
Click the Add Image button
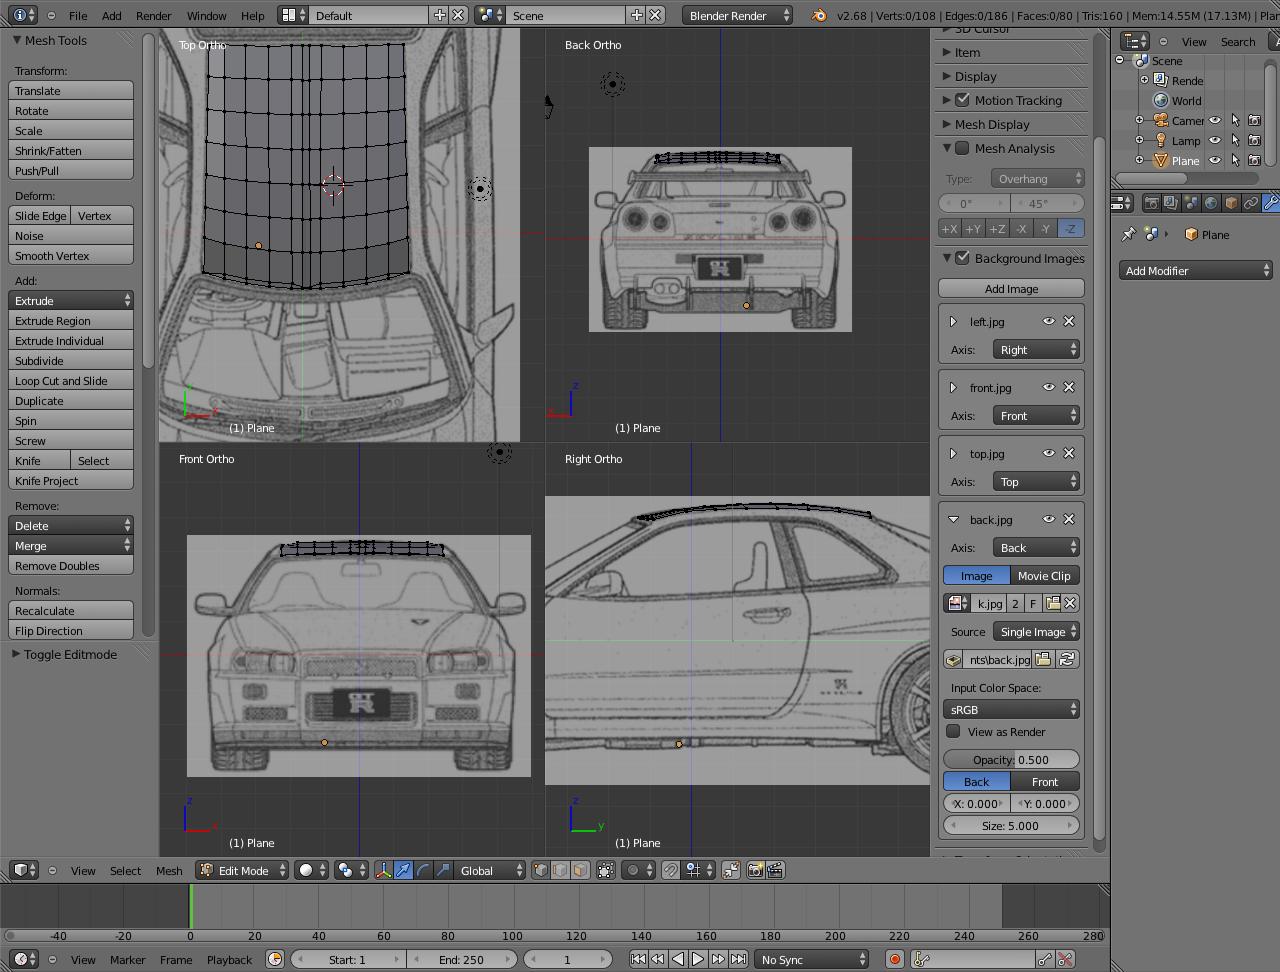pyautogui.click(x=1011, y=288)
